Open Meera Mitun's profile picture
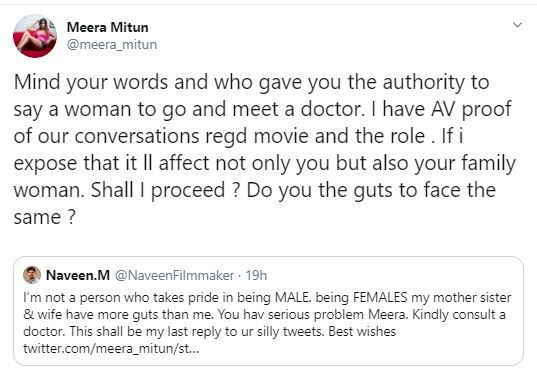The height and width of the screenshot is (385, 537). pyautogui.click(x=35, y=36)
